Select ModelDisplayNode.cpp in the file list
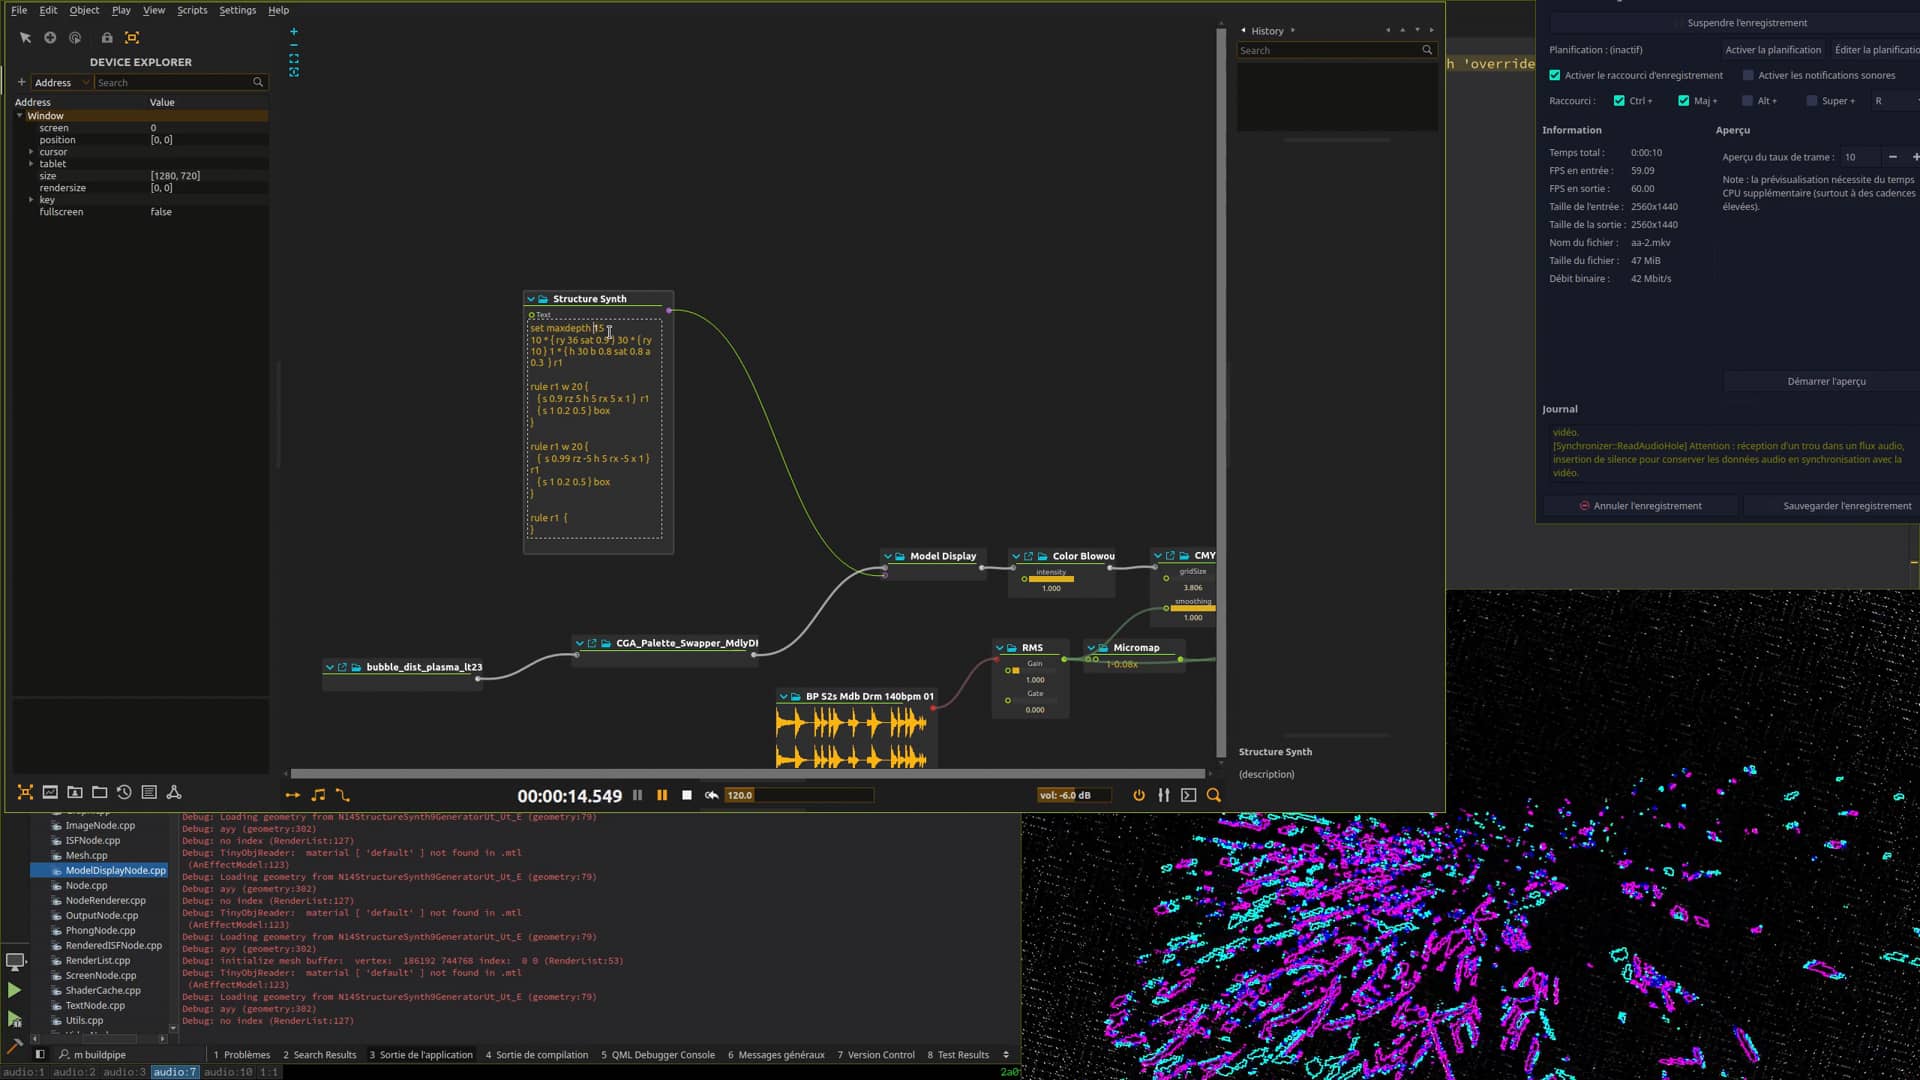Viewport: 1920px width, 1080px height. tap(111, 870)
